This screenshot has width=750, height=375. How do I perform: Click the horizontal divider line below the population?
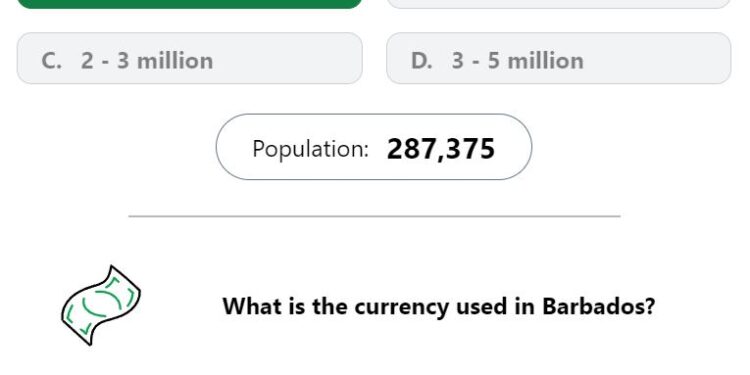tap(375, 216)
